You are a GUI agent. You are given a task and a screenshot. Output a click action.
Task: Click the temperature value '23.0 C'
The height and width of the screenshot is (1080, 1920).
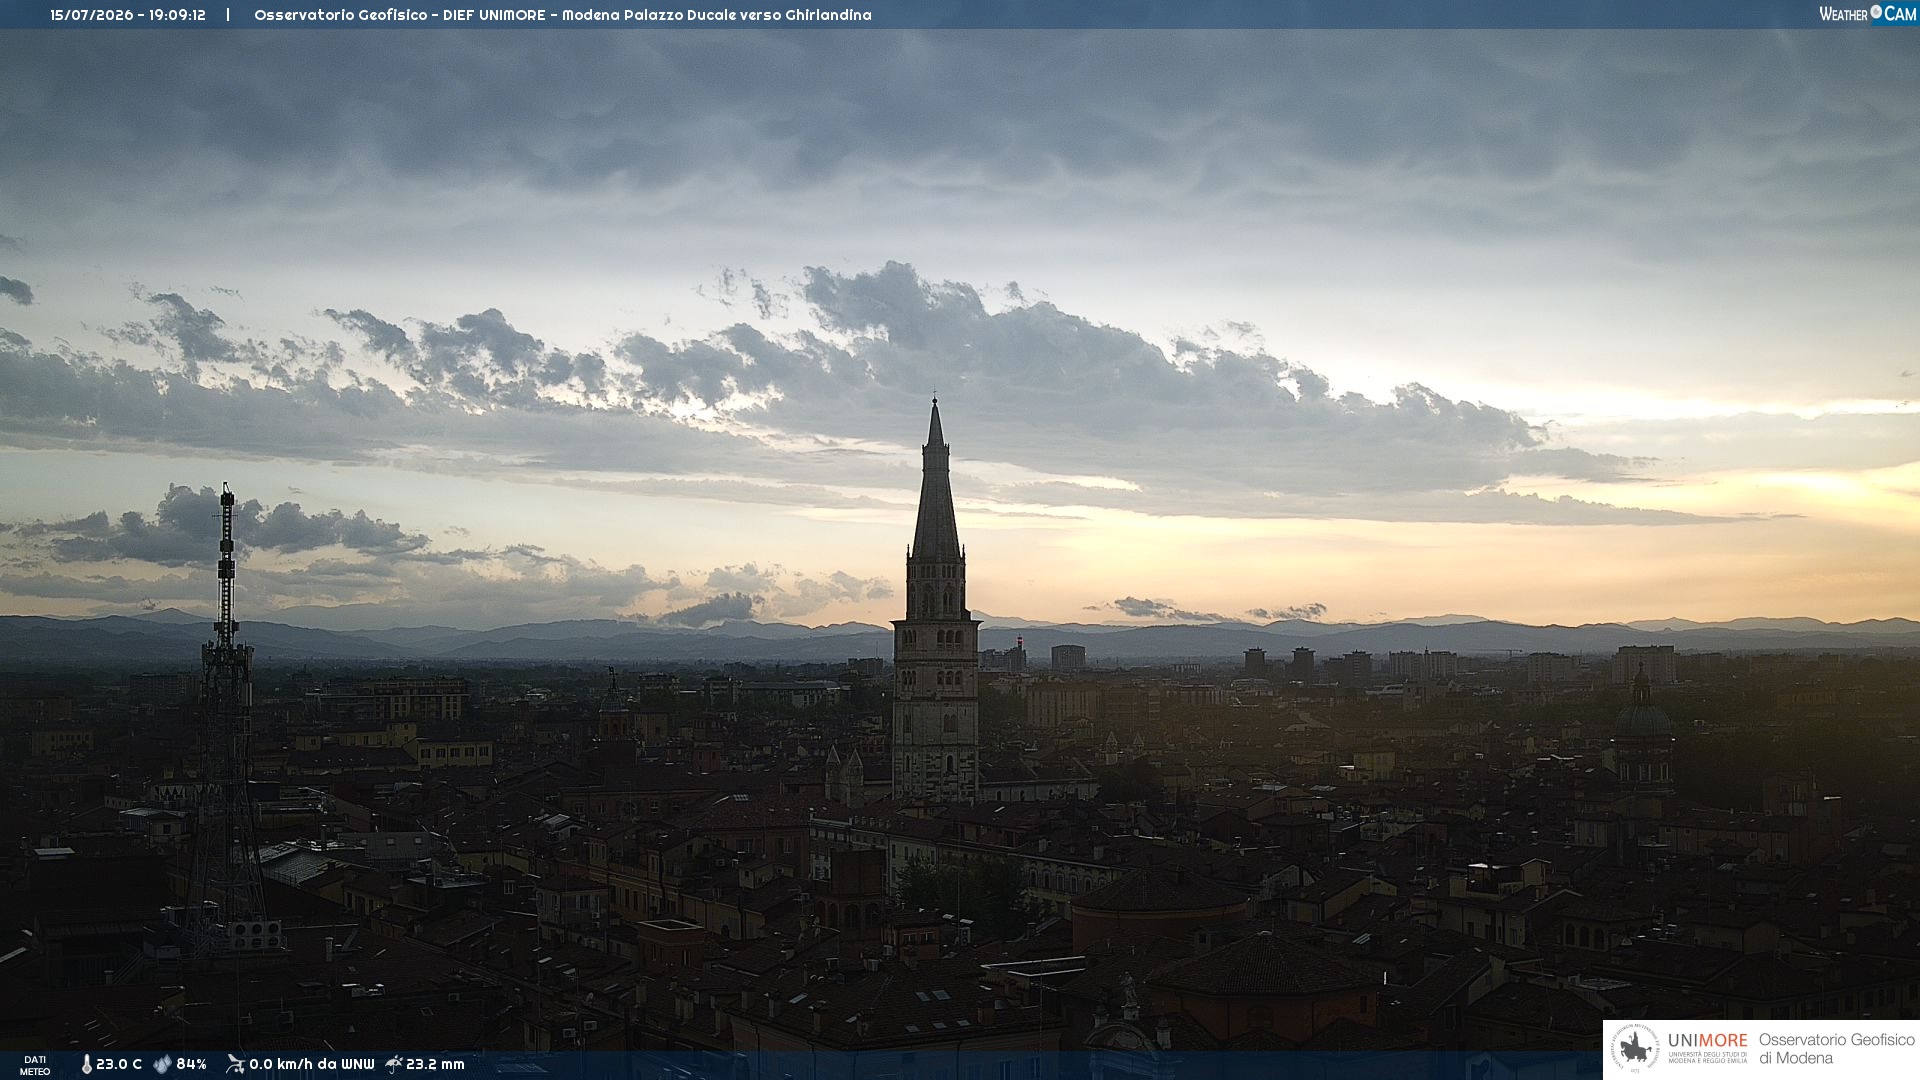(x=119, y=1064)
